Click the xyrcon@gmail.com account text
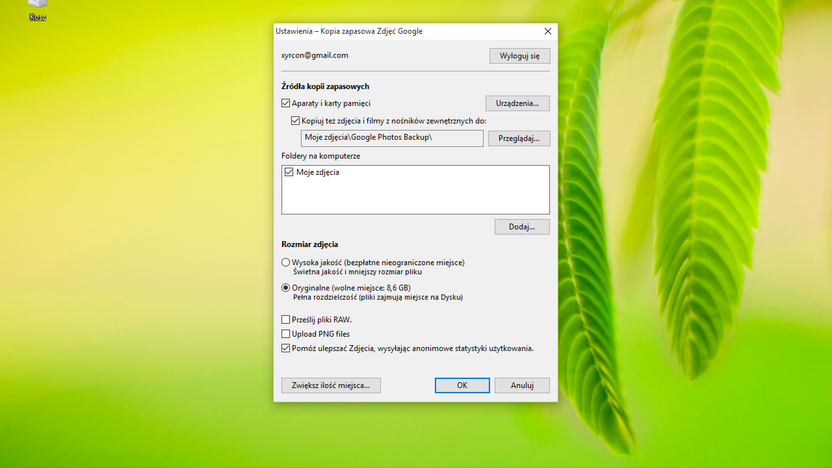The image size is (832, 468). pyautogui.click(x=315, y=55)
